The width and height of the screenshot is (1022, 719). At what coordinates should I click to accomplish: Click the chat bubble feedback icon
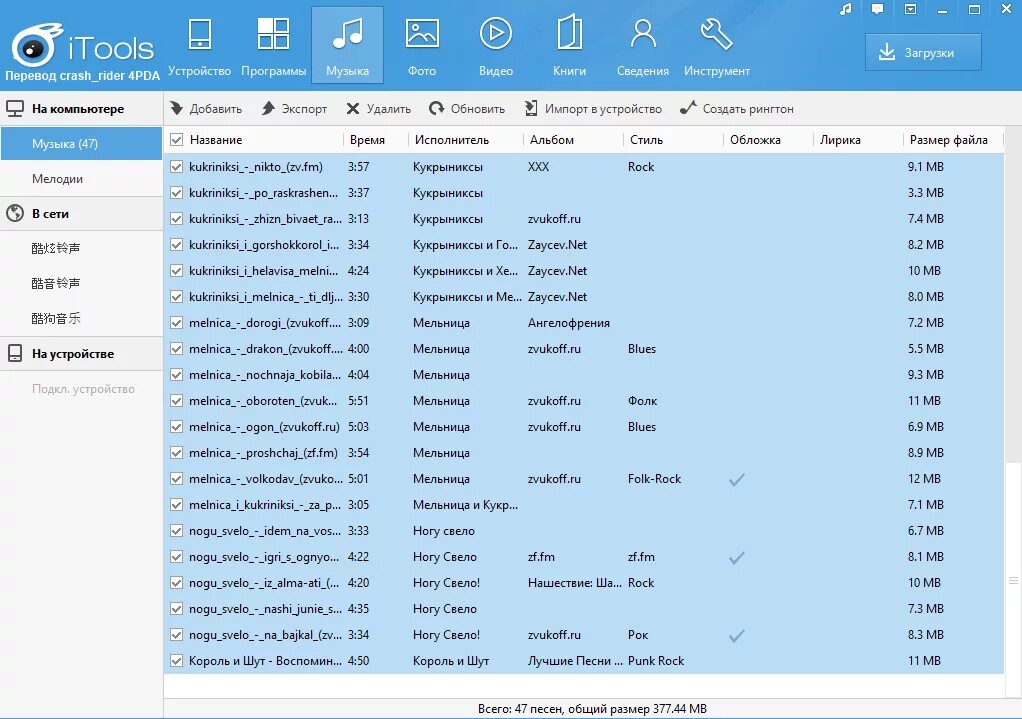tap(878, 9)
